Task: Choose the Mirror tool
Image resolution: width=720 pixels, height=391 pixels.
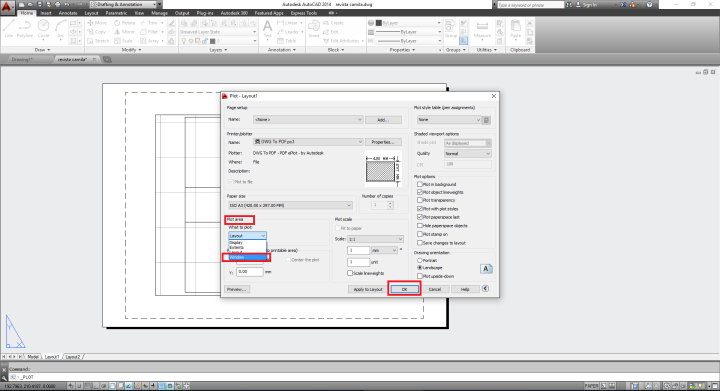Action: (x=124, y=32)
